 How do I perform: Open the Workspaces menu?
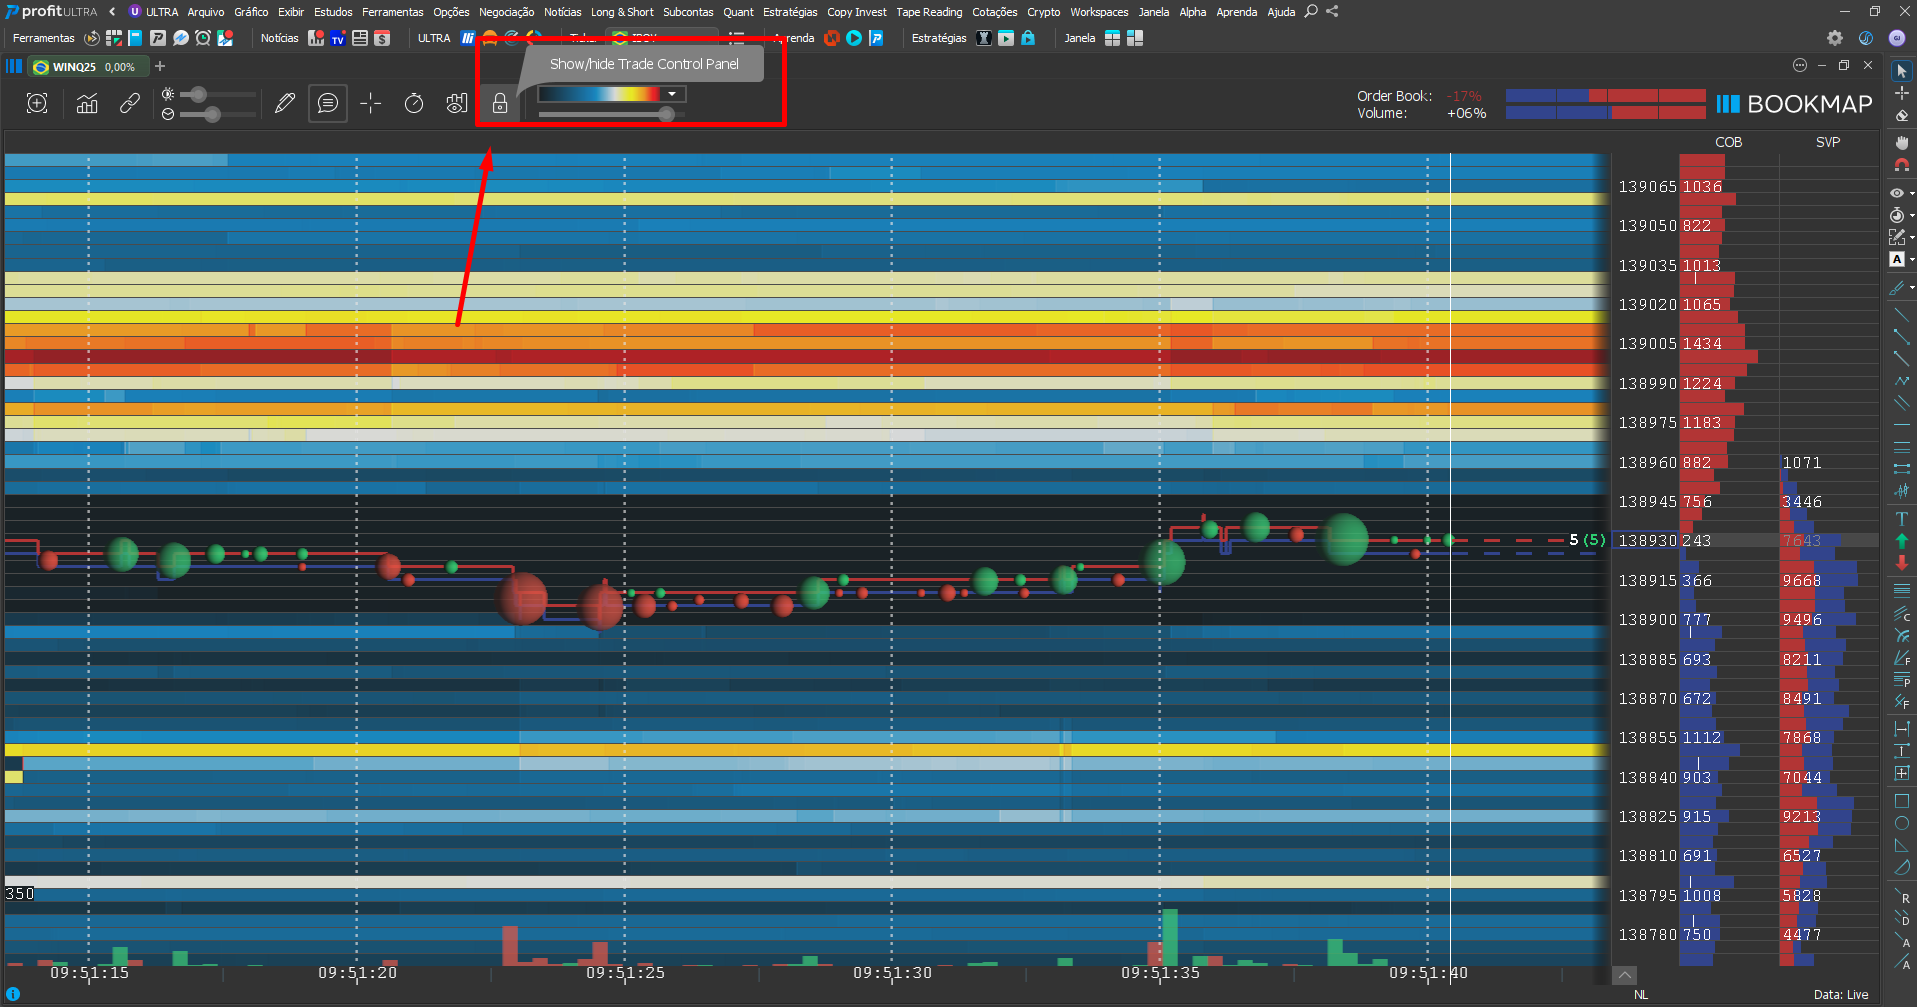(1099, 12)
